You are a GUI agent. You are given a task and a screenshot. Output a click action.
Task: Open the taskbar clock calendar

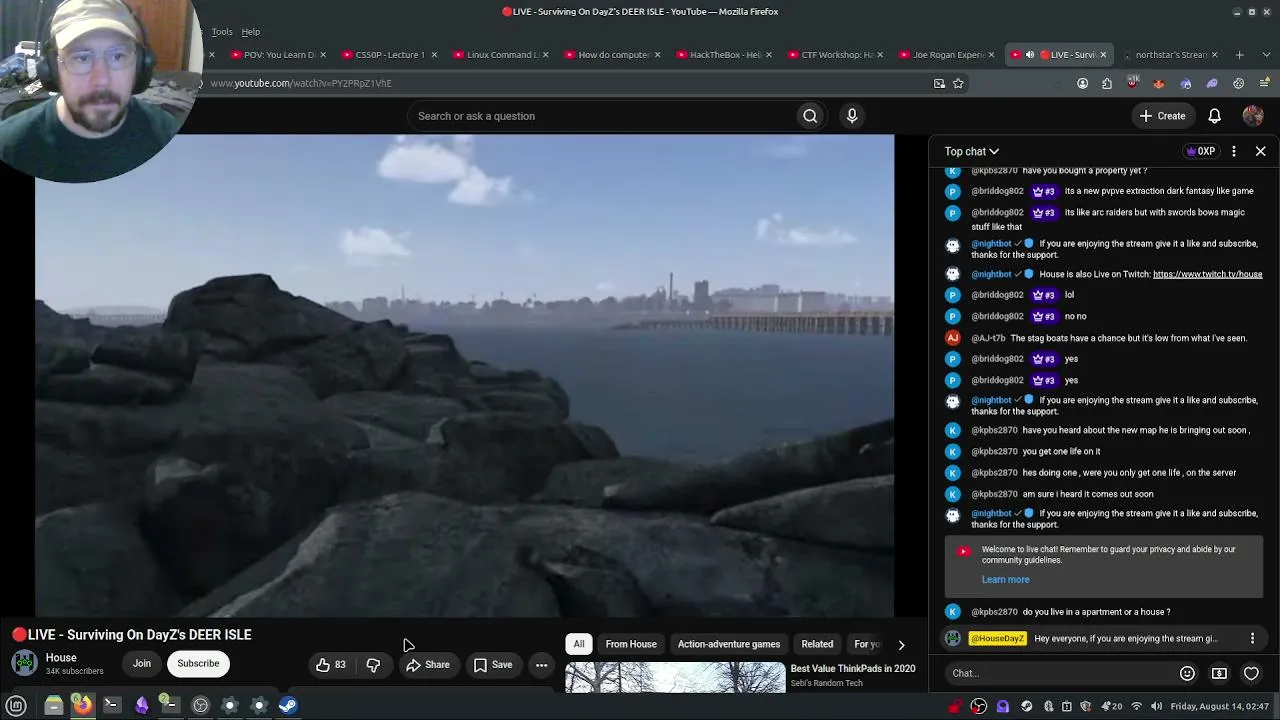click(x=1219, y=706)
